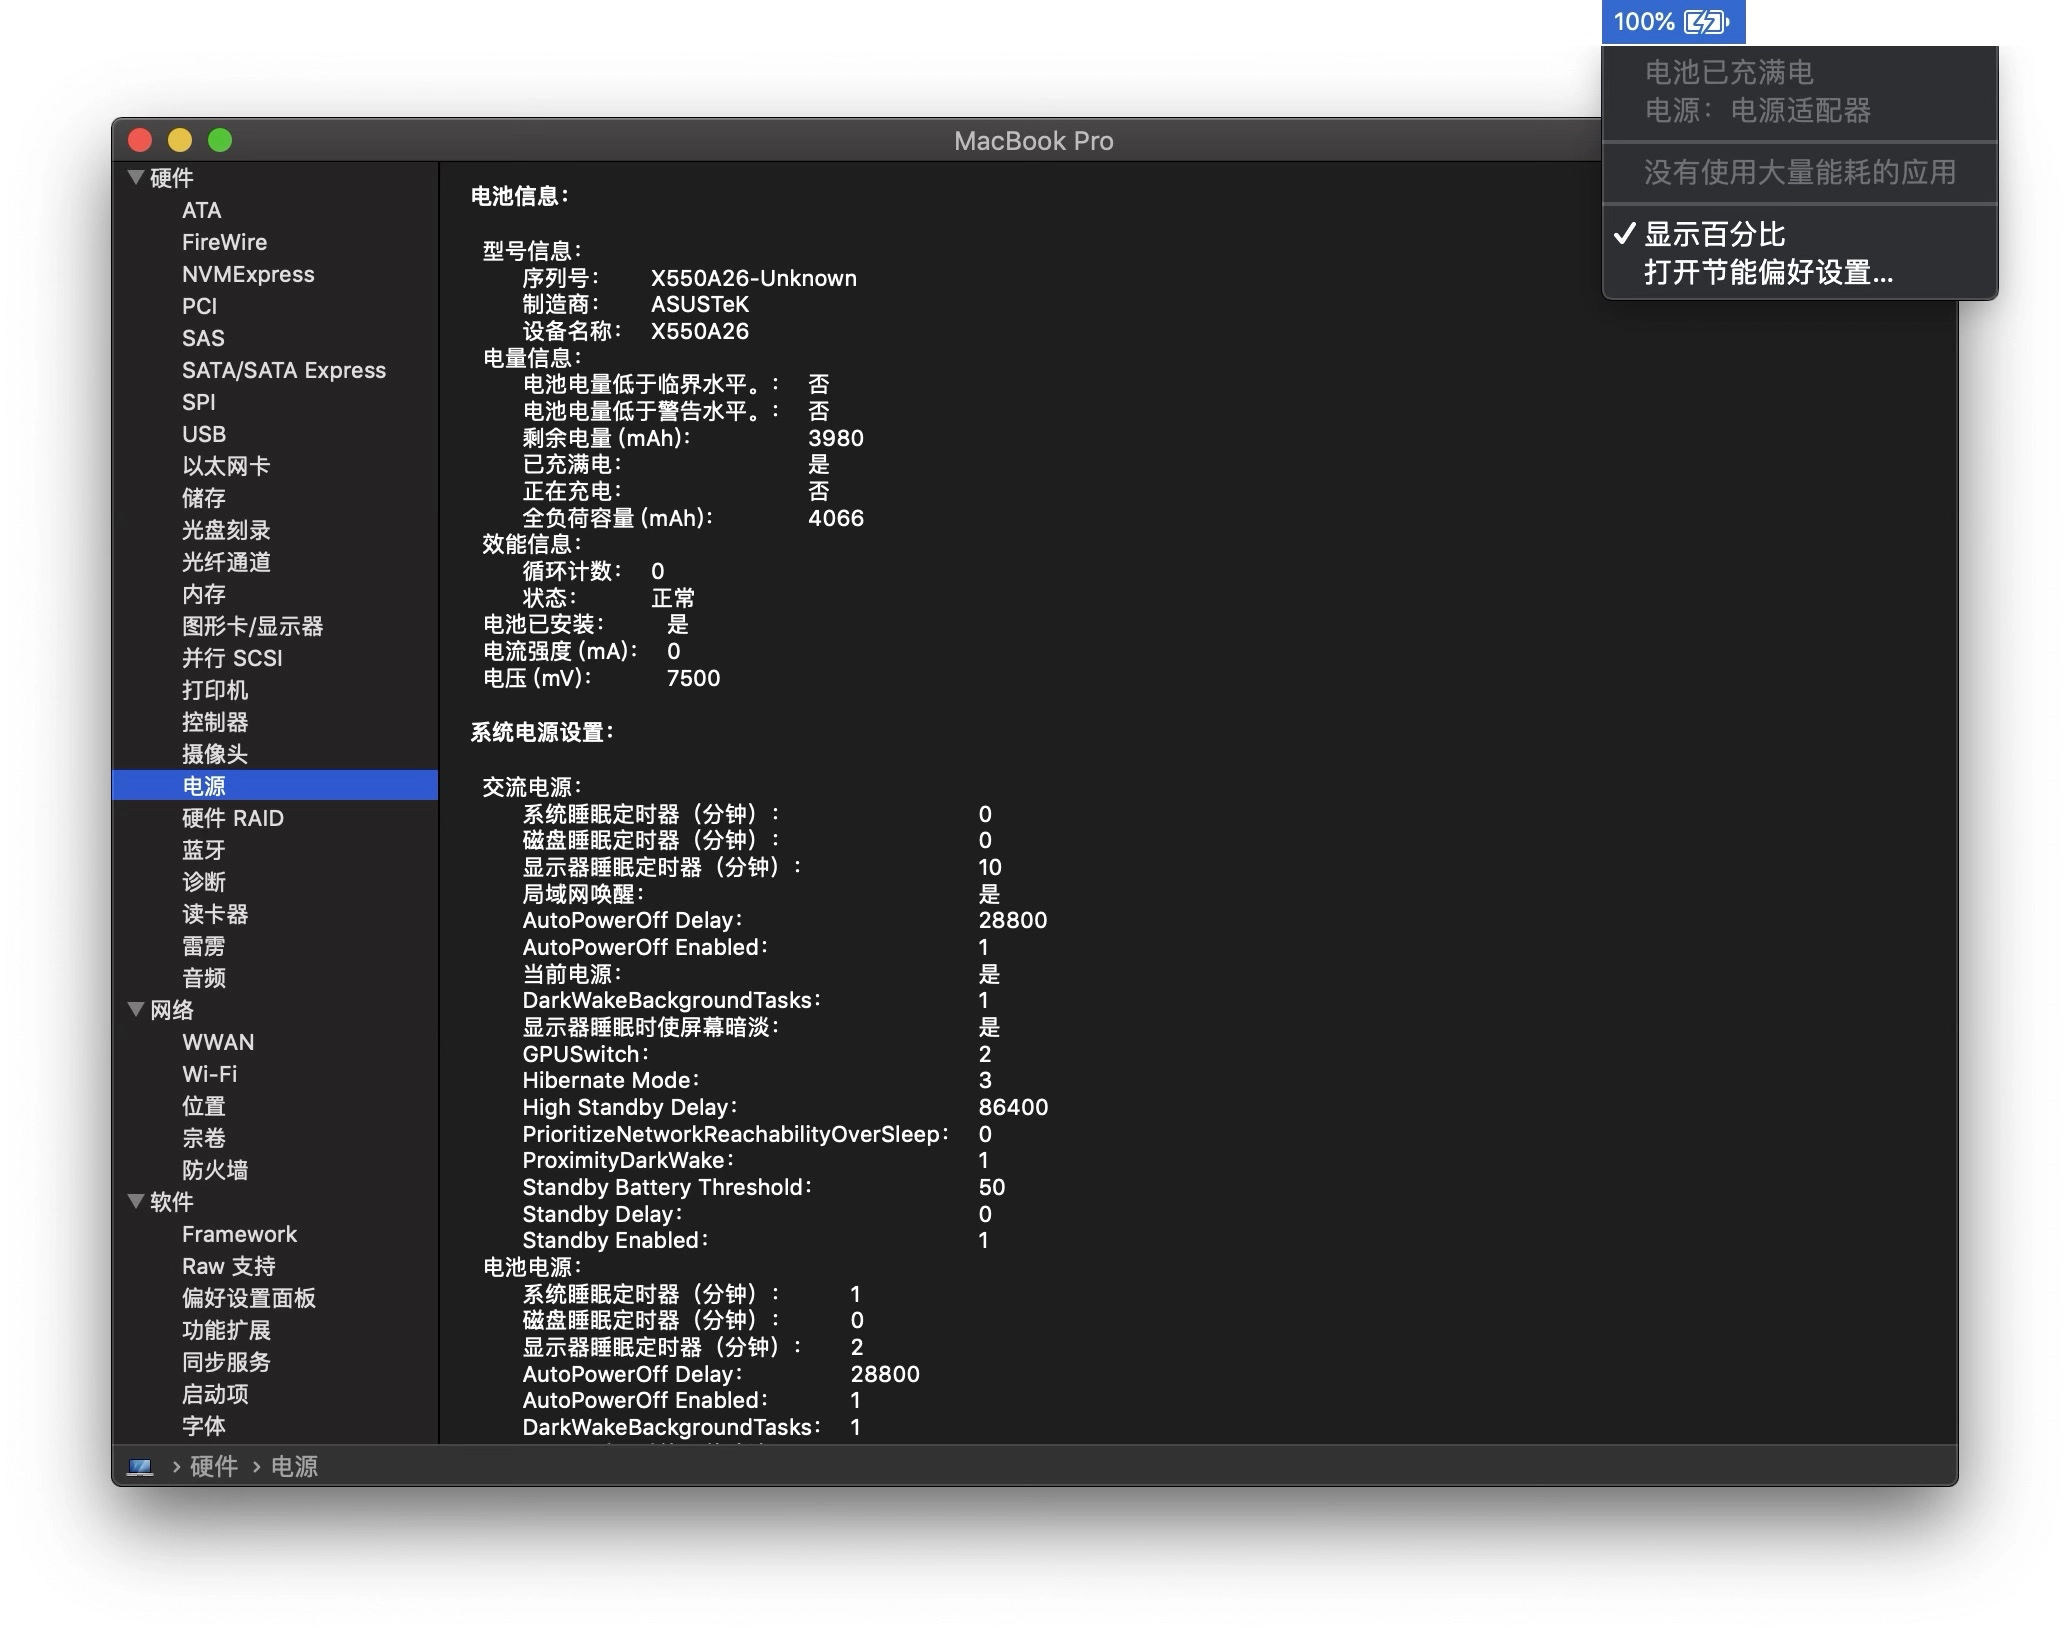Collapse the 软件 section triangle

tap(136, 1201)
